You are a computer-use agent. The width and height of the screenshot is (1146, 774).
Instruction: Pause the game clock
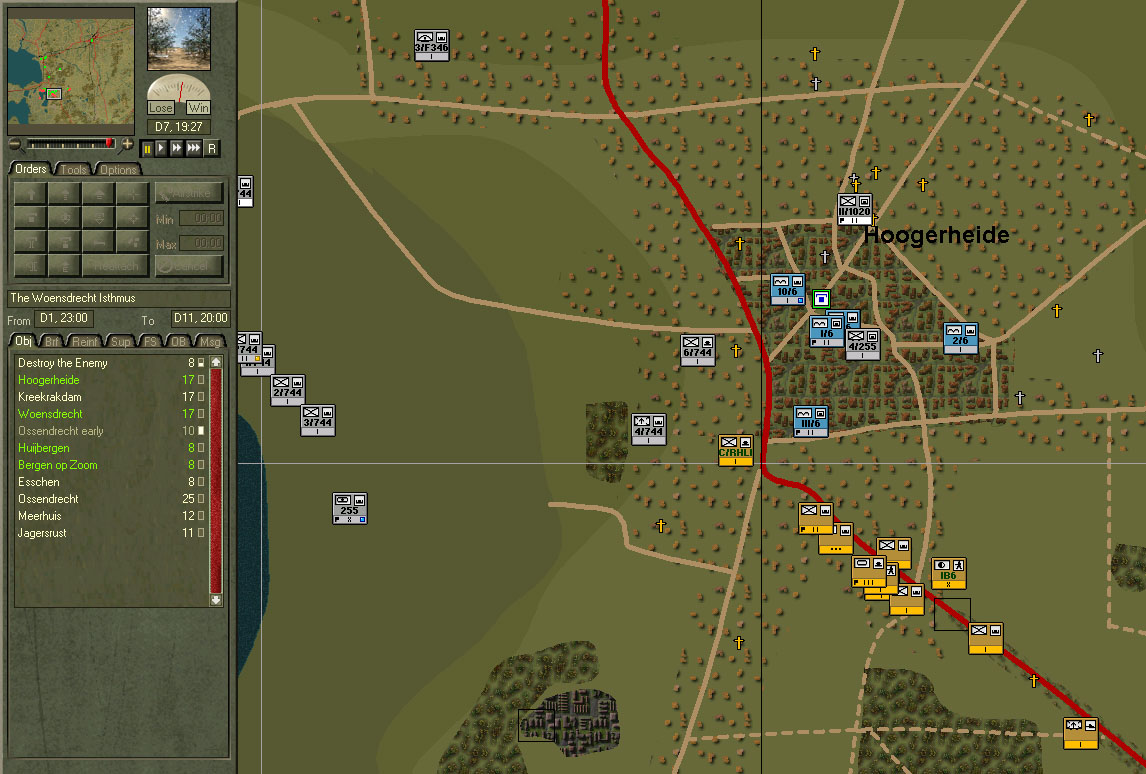click(147, 148)
